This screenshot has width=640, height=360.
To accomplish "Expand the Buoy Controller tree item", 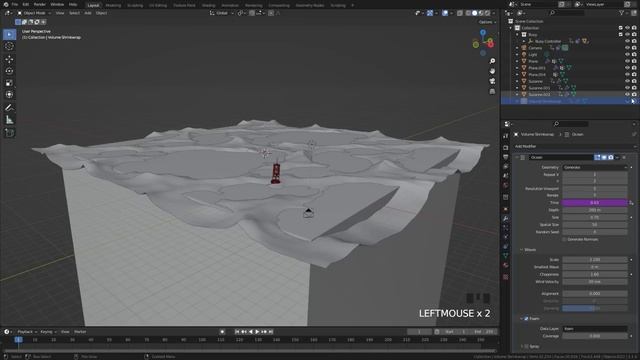I will pyautogui.click(x=524, y=41).
